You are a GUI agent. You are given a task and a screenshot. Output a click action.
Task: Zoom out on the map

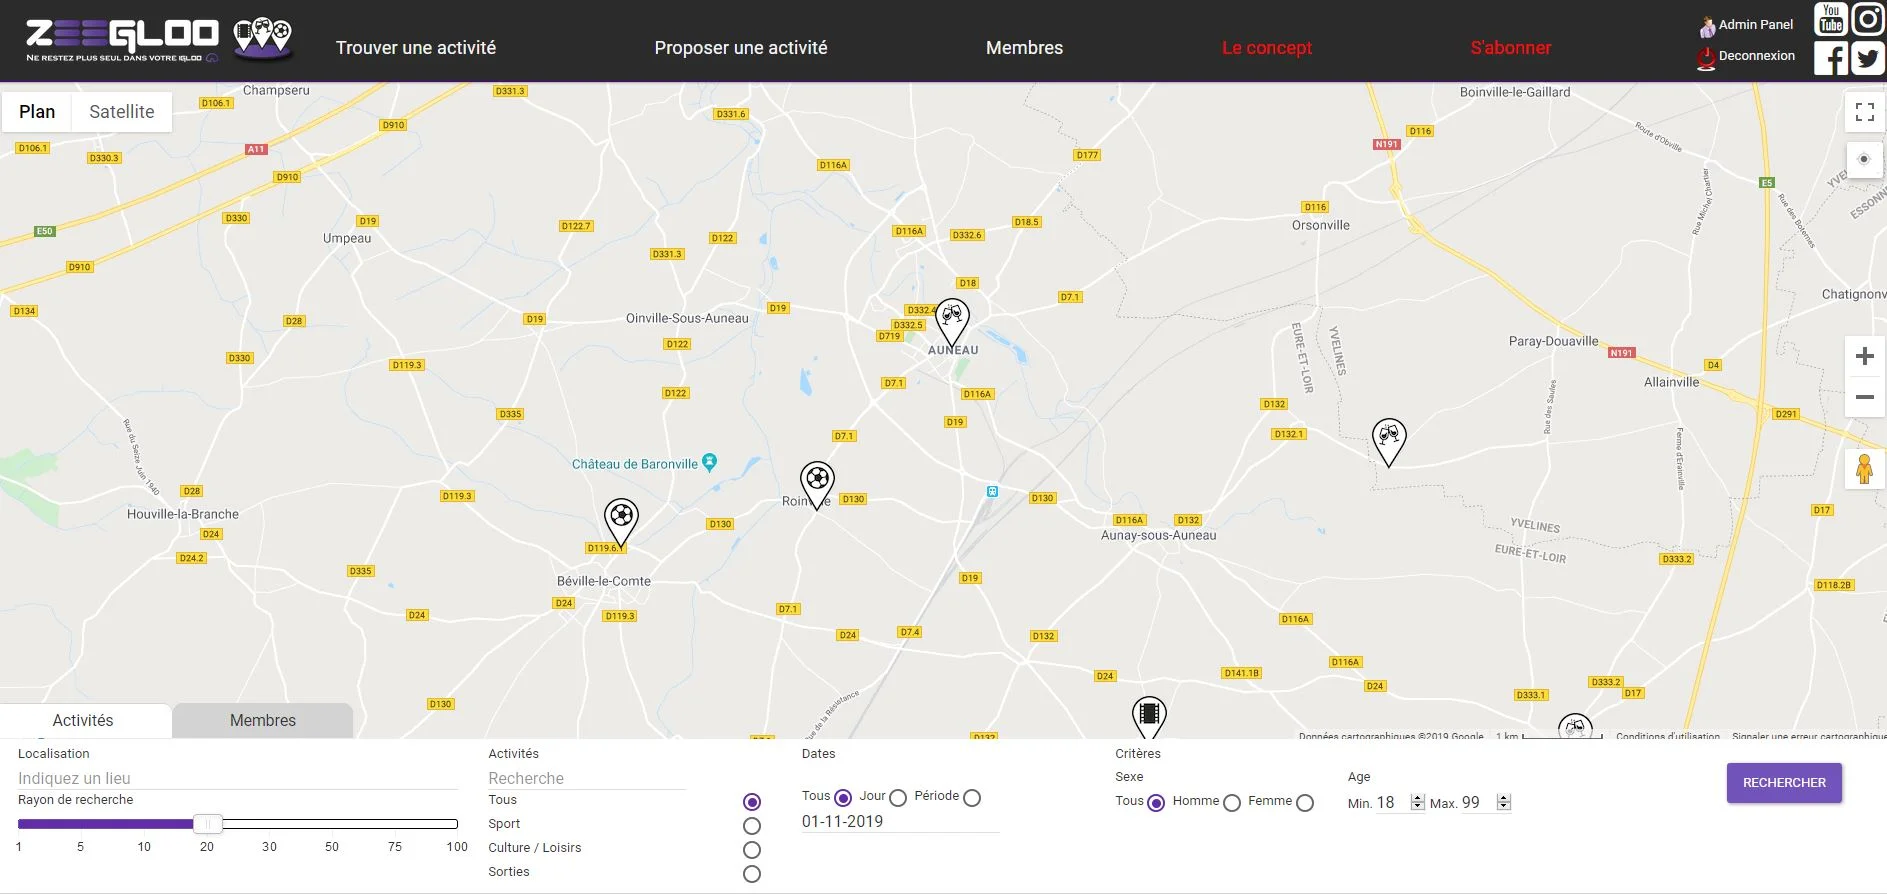1864,397
